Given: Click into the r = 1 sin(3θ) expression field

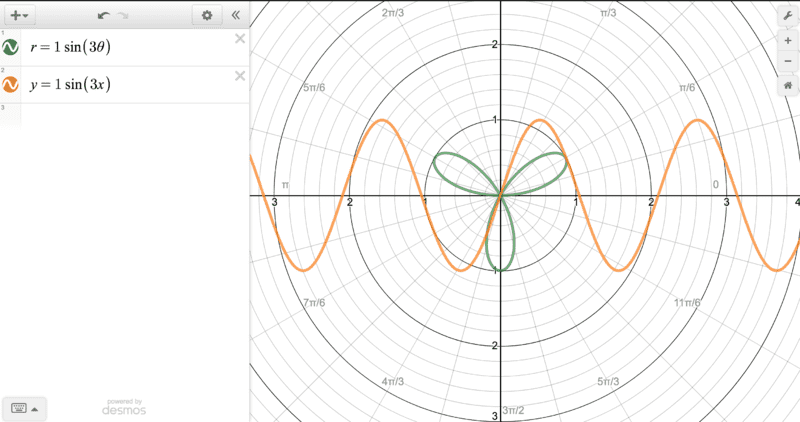Looking at the screenshot, I should pos(130,48).
